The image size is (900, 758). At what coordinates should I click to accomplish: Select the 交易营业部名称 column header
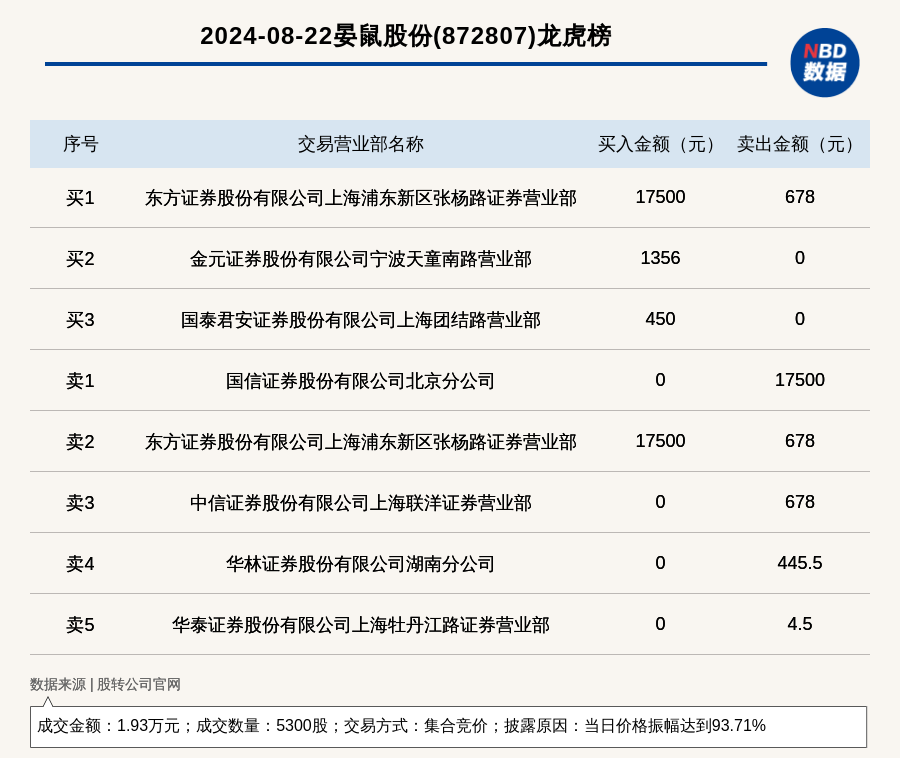pyautogui.click(x=360, y=144)
